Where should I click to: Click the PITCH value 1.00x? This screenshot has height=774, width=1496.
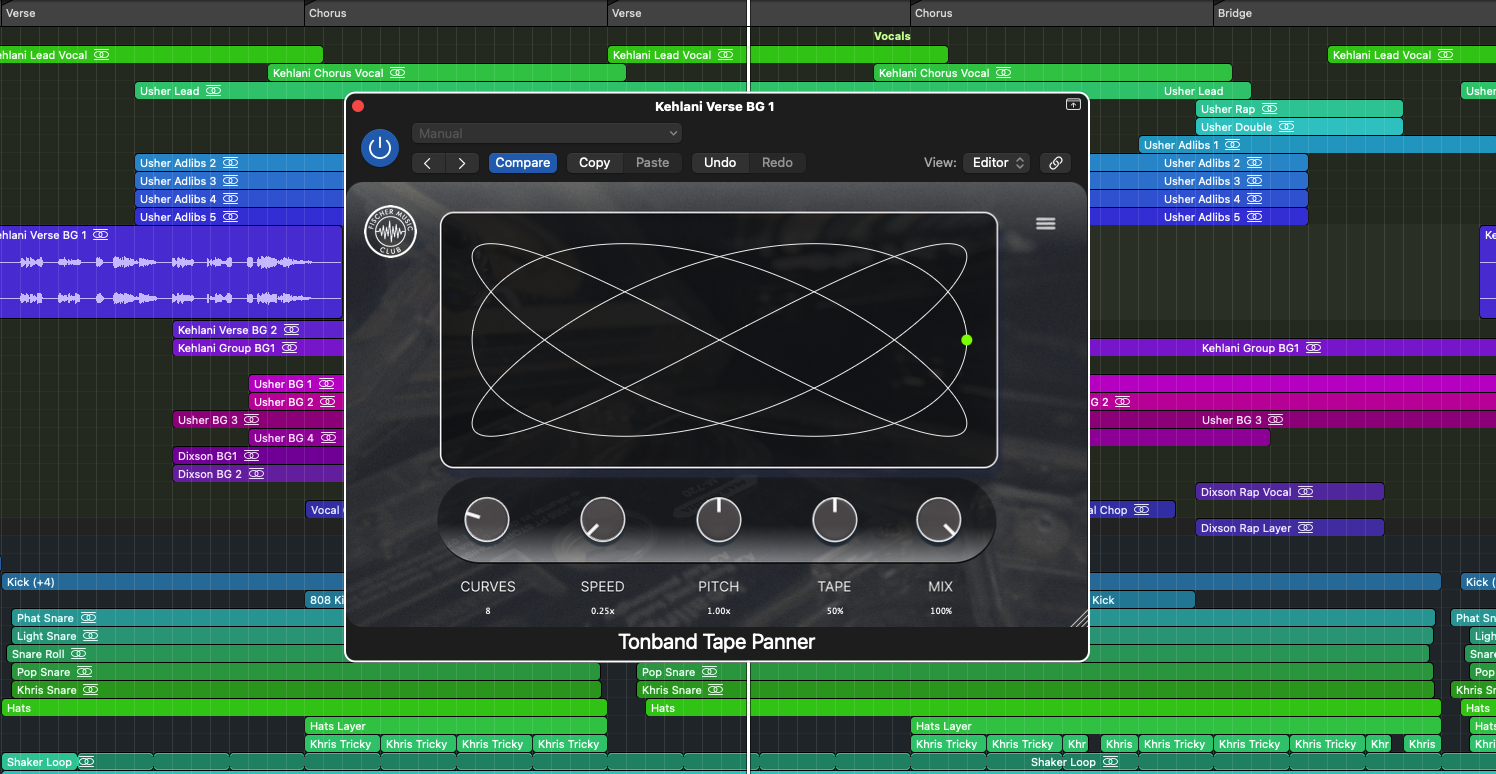(x=719, y=611)
